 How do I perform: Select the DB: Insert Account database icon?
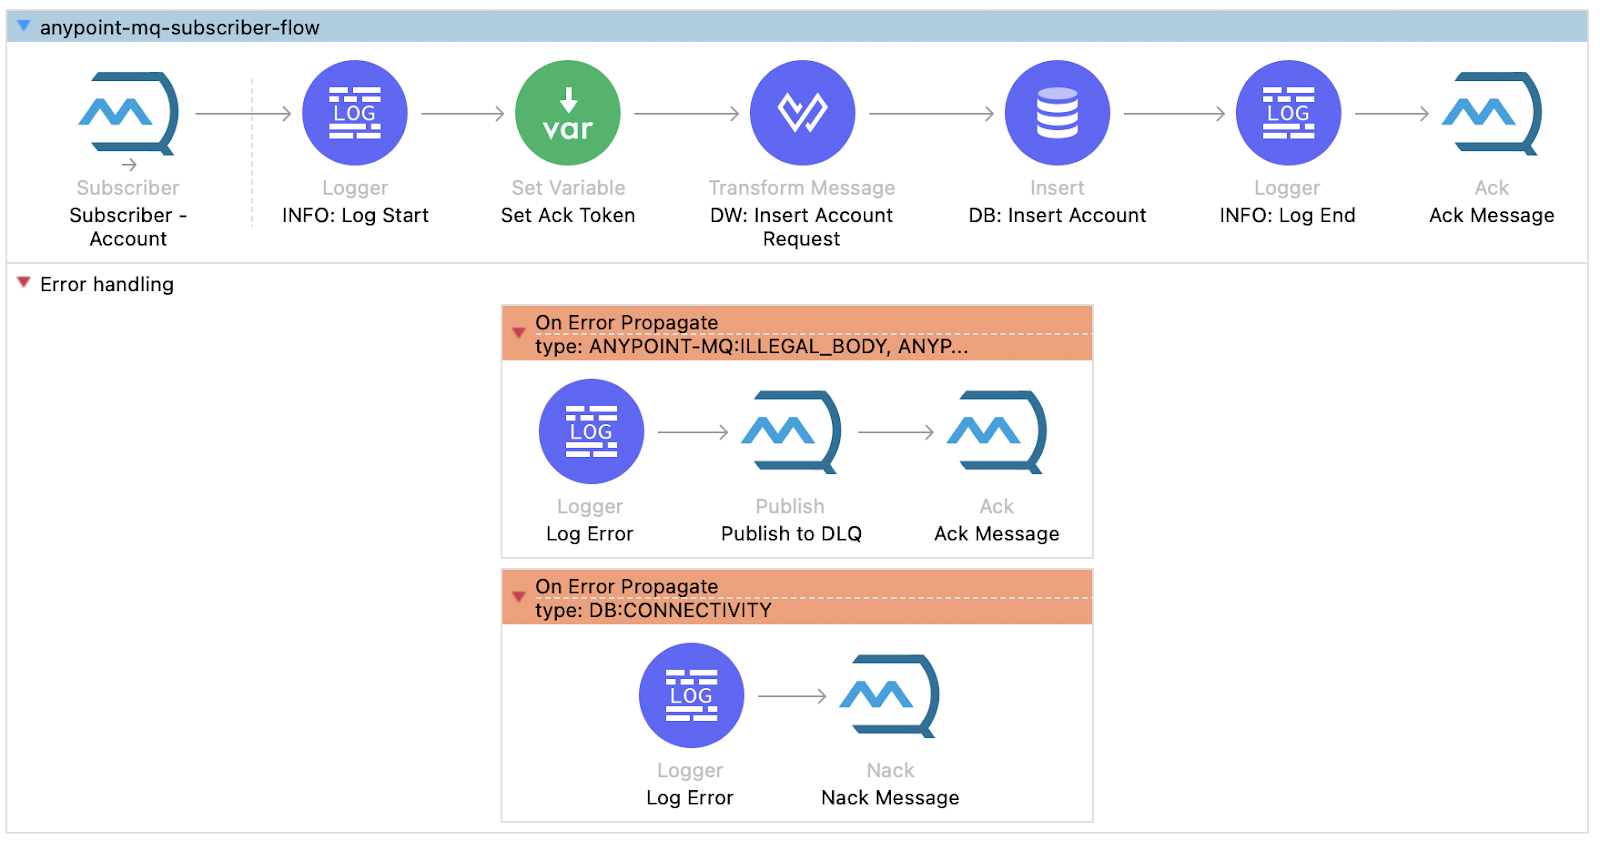[x=1057, y=113]
